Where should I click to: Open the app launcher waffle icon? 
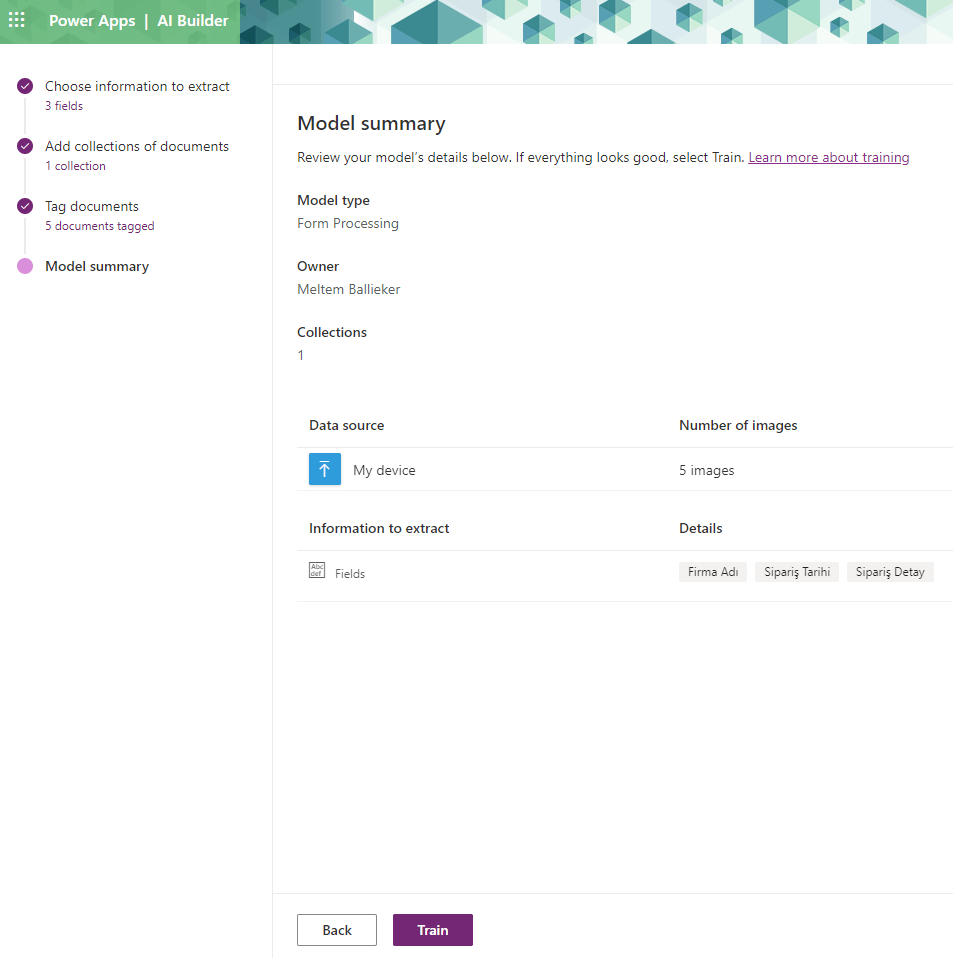17,20
